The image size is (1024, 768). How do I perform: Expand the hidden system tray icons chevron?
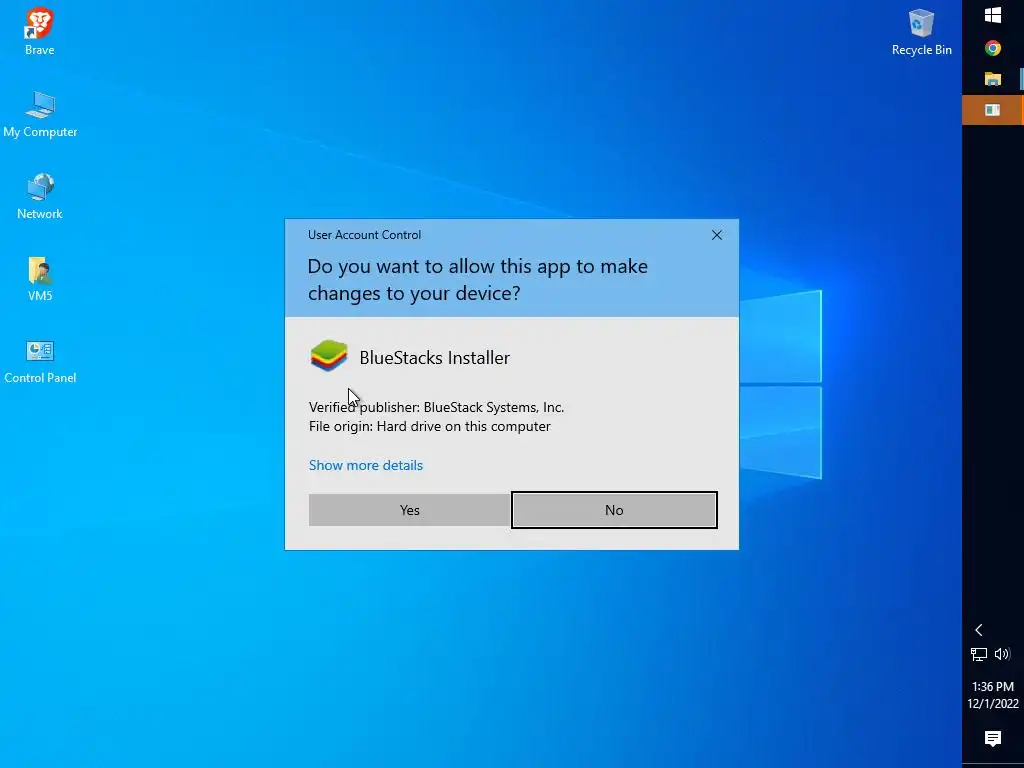point(978,630)
